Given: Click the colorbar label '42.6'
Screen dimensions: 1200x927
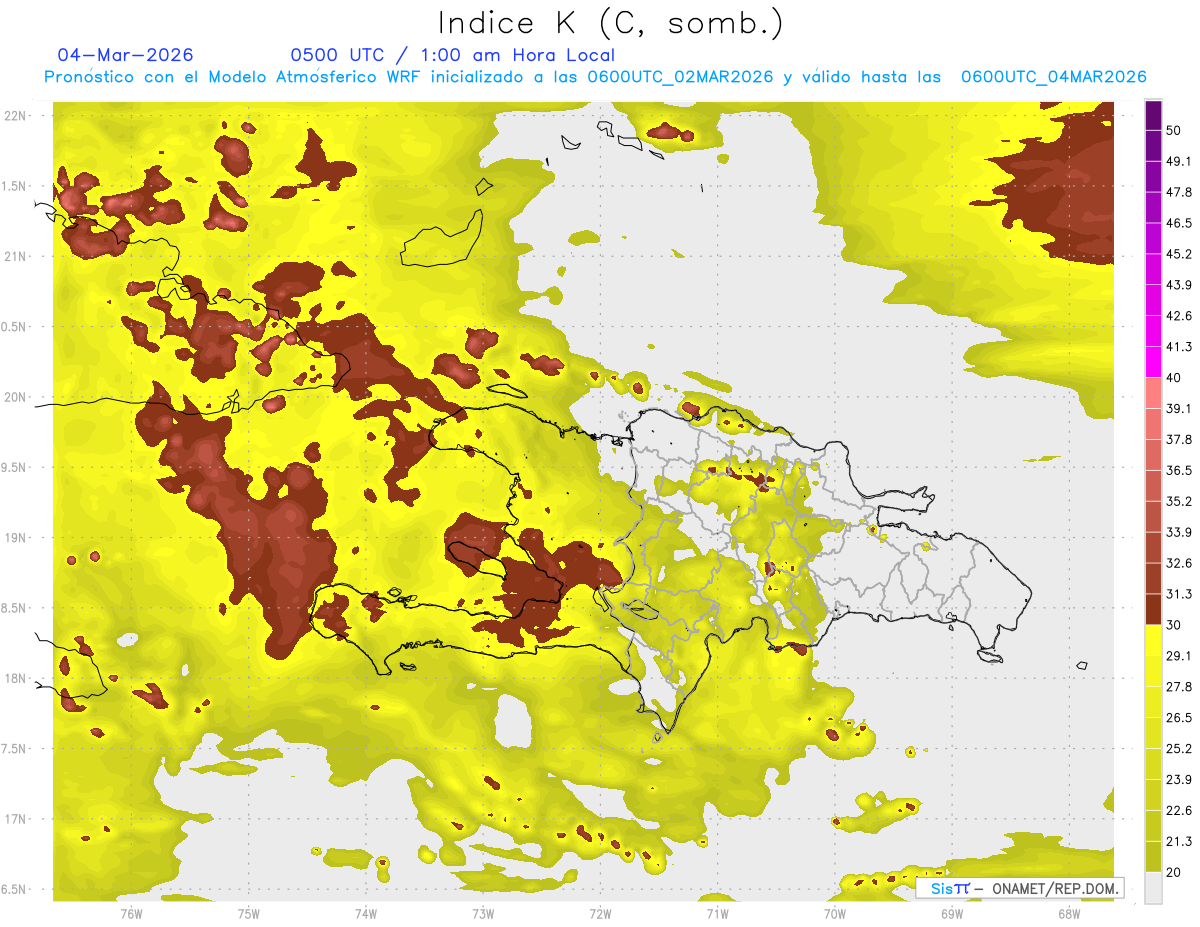Looking at the screenshot, I should 1179,316.
